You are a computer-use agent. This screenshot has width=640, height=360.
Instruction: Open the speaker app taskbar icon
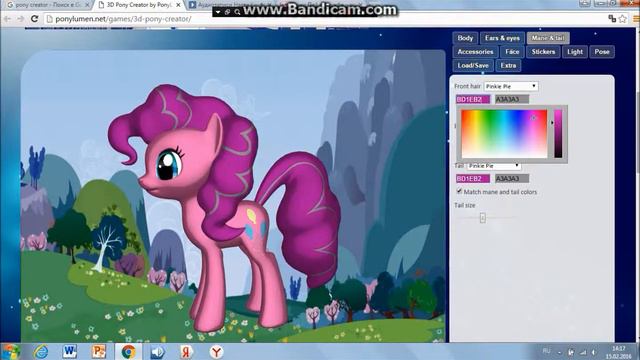(158, 352)
